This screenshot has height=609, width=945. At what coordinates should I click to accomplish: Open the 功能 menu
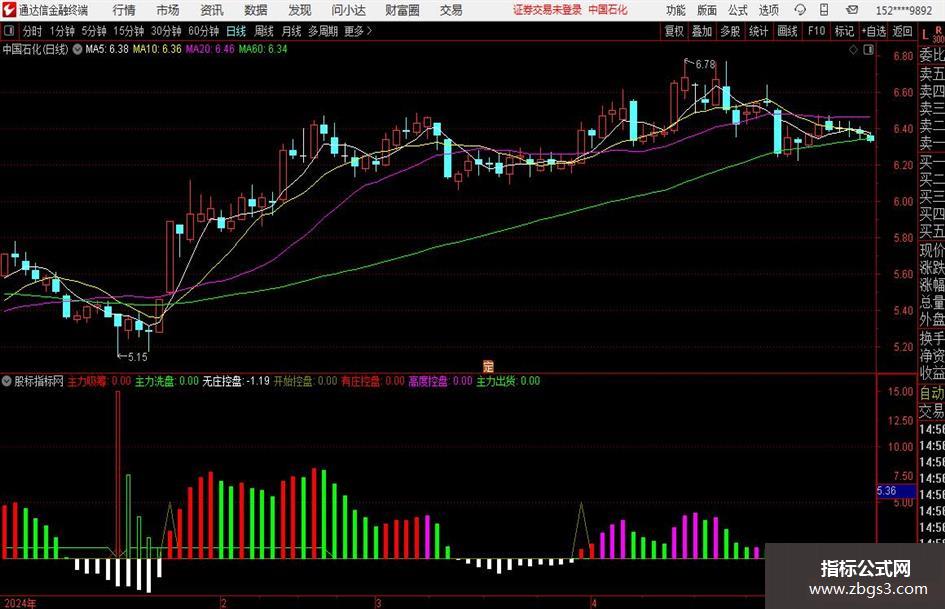click(x=676, y=10)
